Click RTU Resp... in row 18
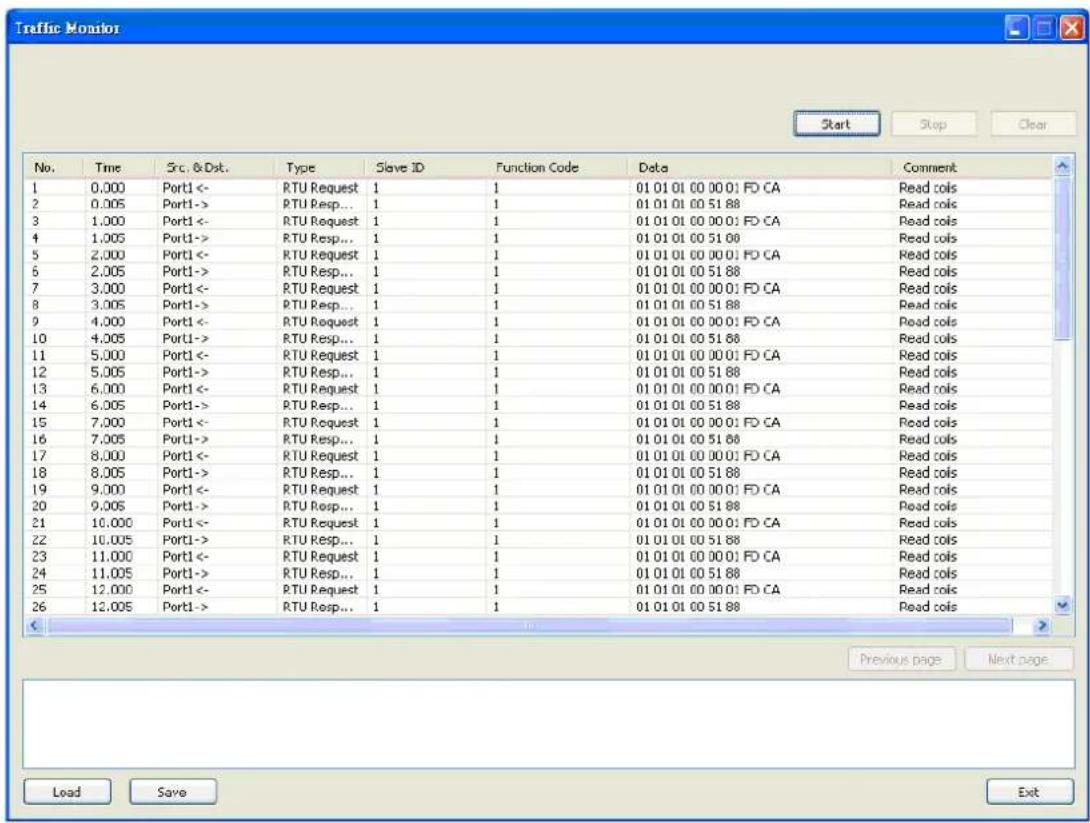The width and height of the screenshot is (1090, 823). 318,473
